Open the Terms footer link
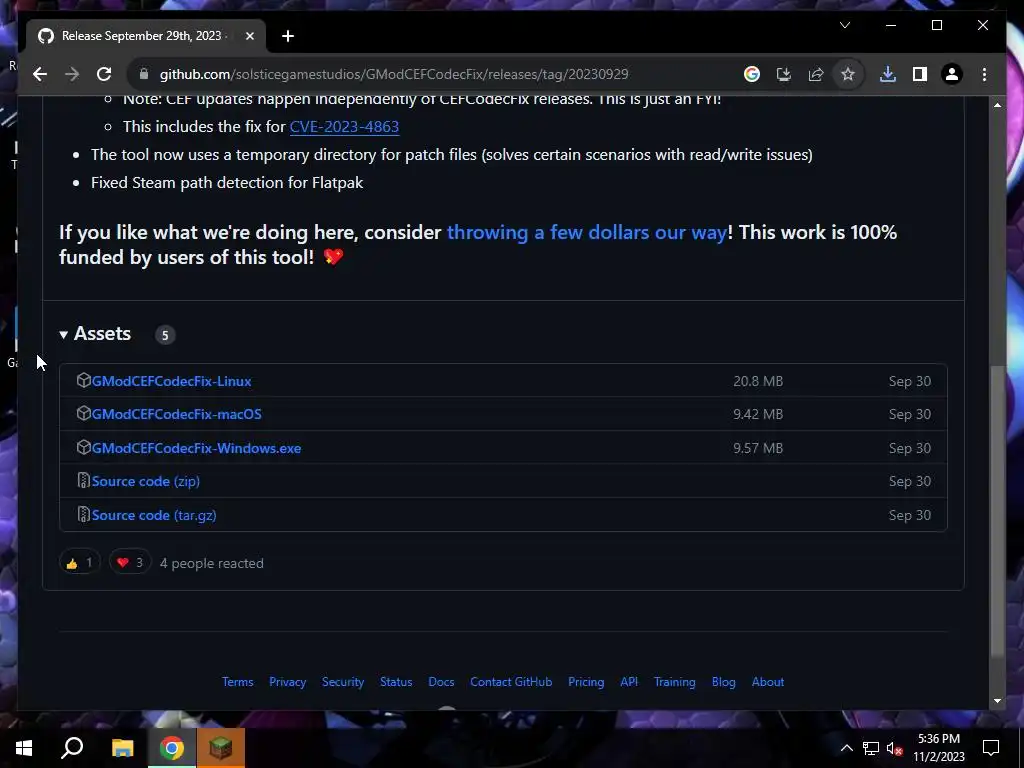The width and height of the screenshot is (1024, 768). click(x=238, y=682)
